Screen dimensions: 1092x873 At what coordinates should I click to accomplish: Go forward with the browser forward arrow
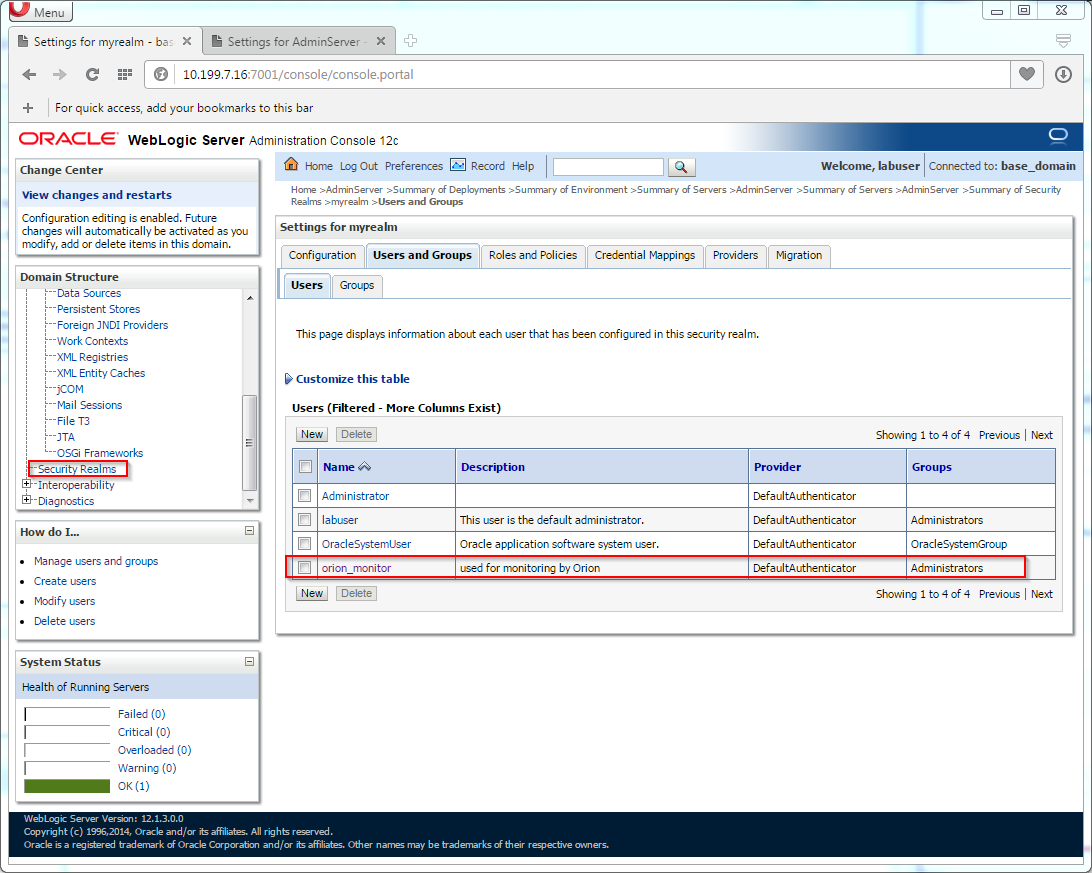[x=60, y=74]
